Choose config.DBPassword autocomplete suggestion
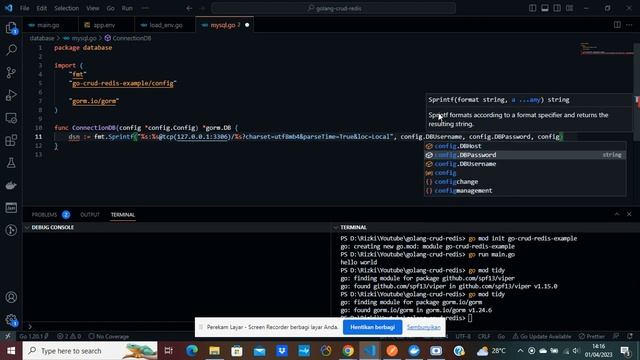The height and width of the screenshot is (360, 640). [525, 155]
